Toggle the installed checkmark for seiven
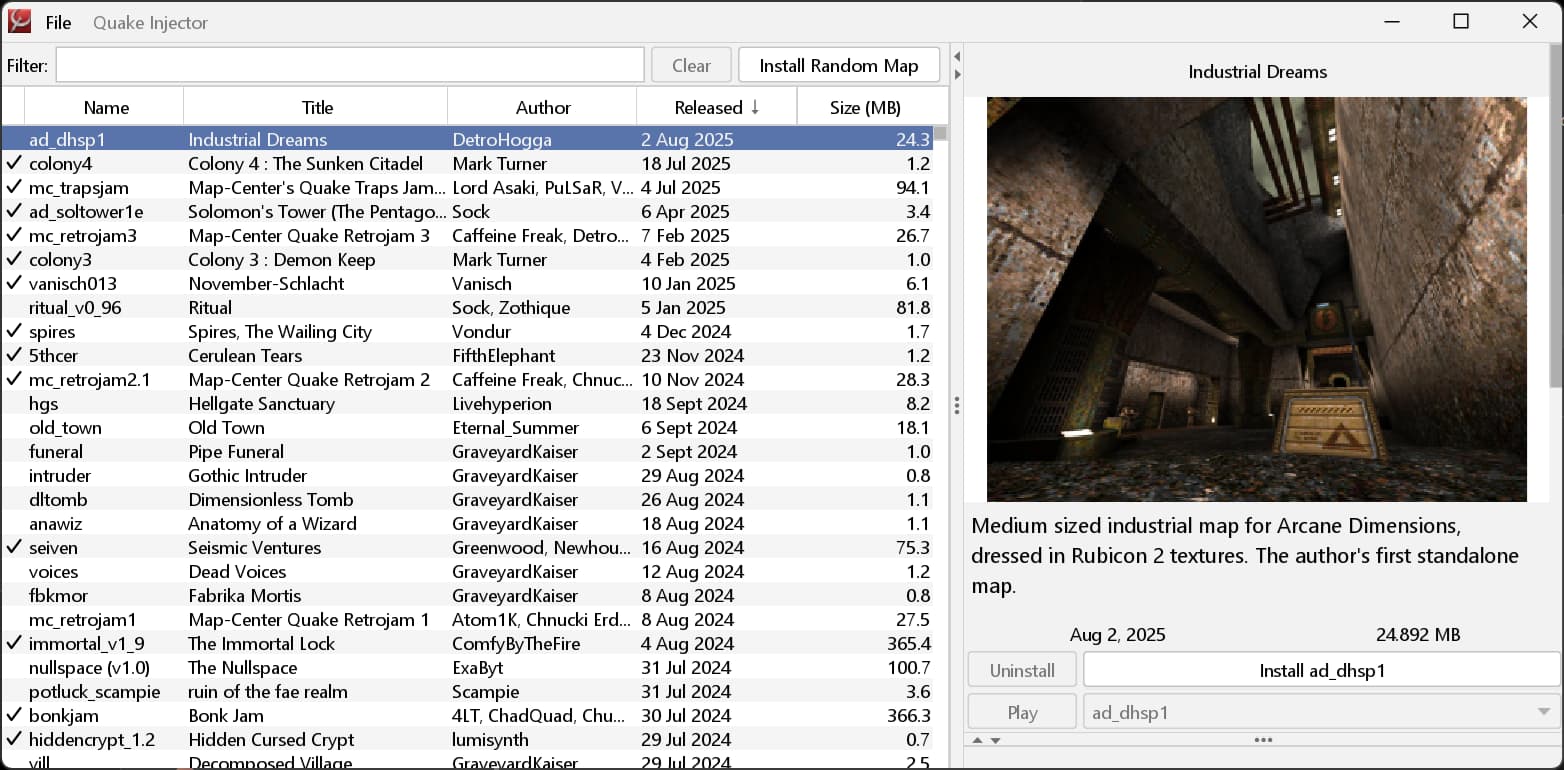Screen dimensions: 1564x770 tap(14, 547)
